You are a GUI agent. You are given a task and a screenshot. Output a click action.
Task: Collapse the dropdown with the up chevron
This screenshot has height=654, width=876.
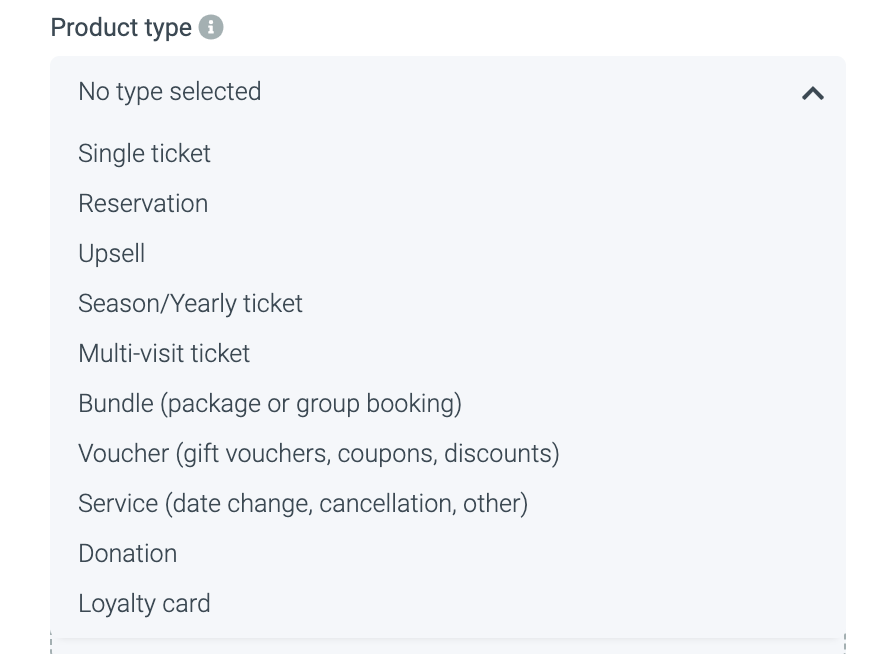pos(812,93)
